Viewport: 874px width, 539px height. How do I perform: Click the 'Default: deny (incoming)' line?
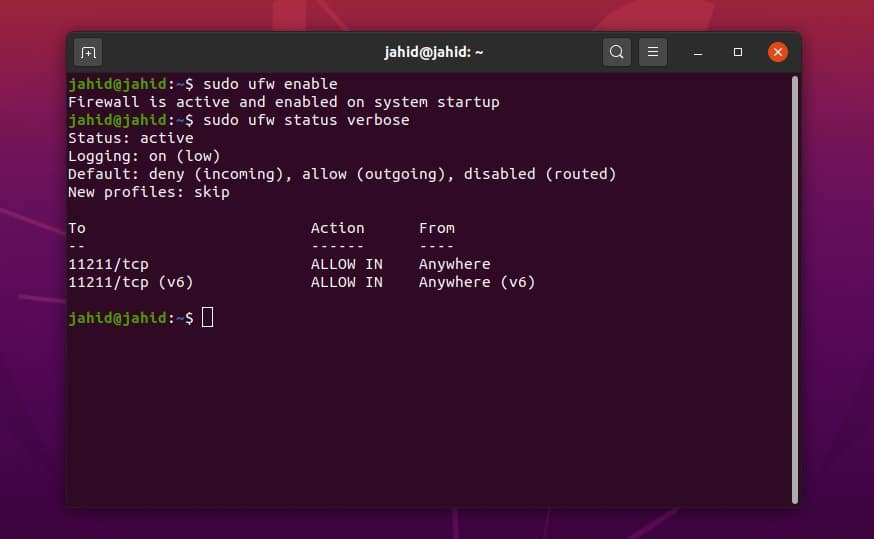(342, 174)
